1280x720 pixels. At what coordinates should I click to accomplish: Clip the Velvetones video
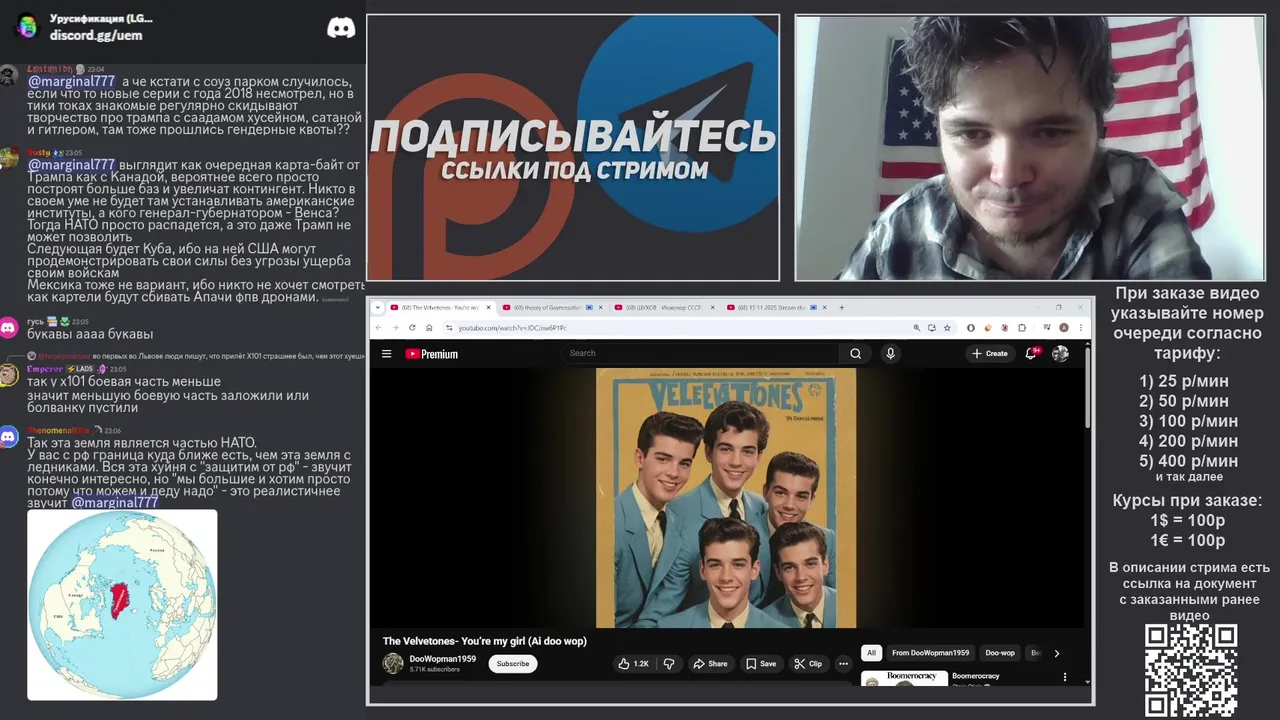[808, 663]
